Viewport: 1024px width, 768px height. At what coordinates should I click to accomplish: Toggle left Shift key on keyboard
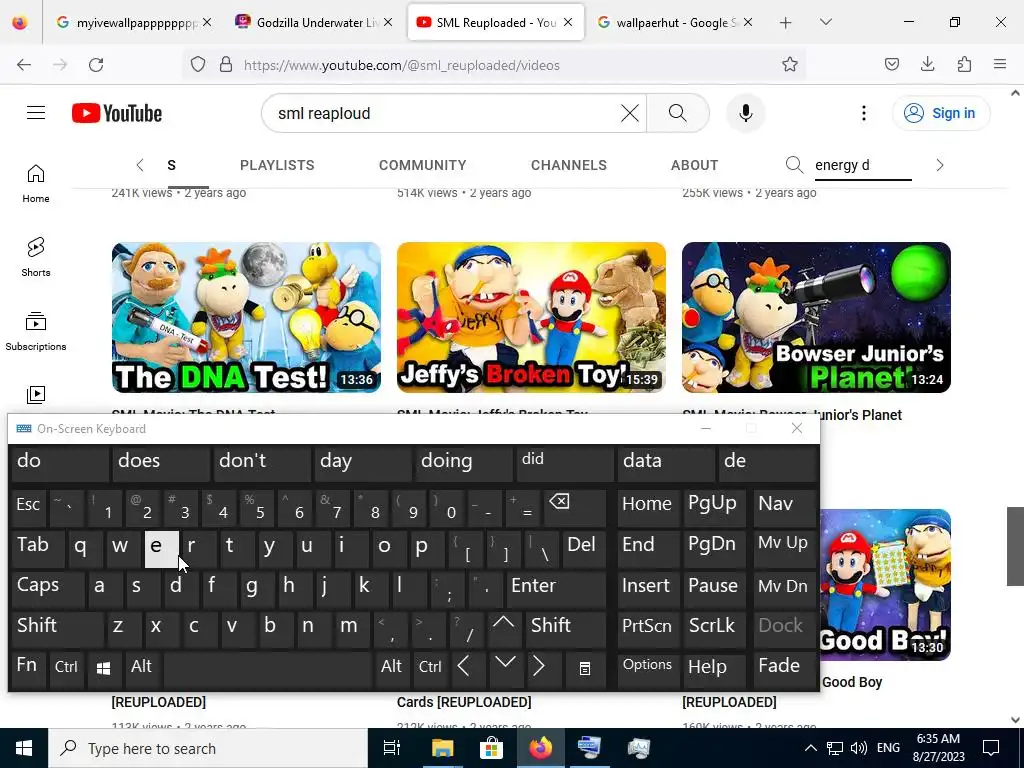pyautogui.click(x=57, y=628)
